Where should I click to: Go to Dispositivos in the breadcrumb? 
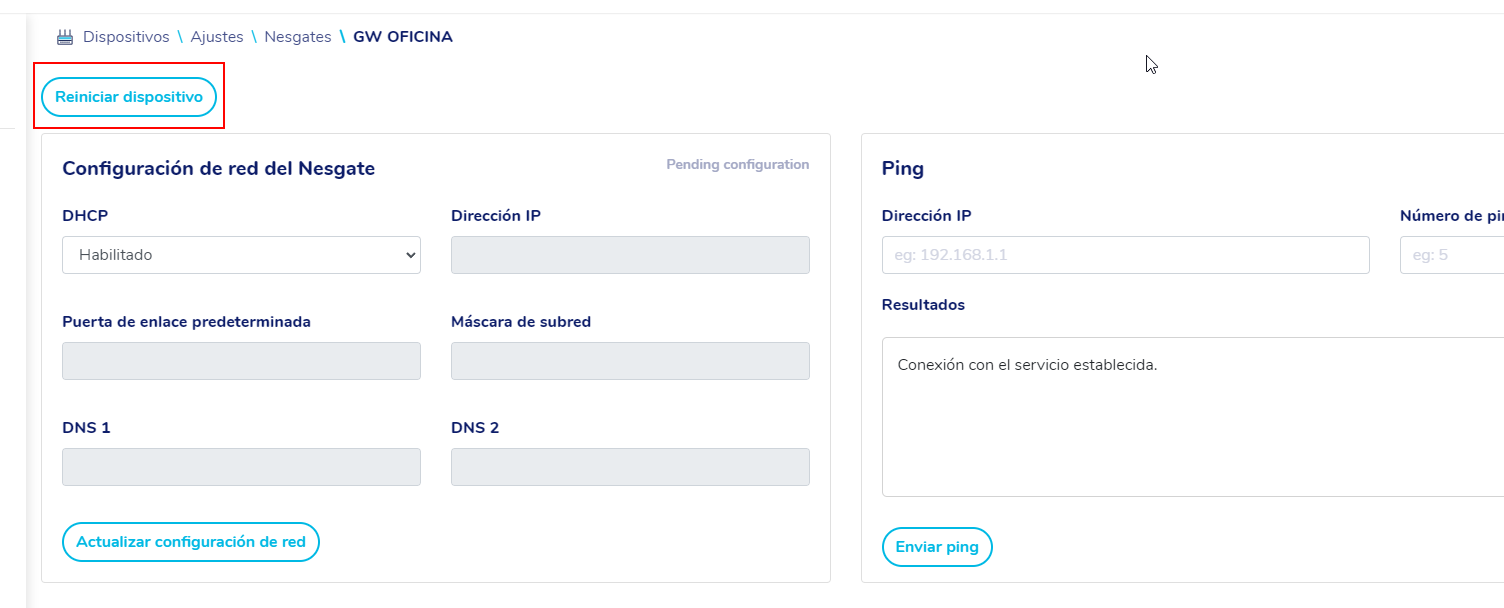tap(126, 37)
